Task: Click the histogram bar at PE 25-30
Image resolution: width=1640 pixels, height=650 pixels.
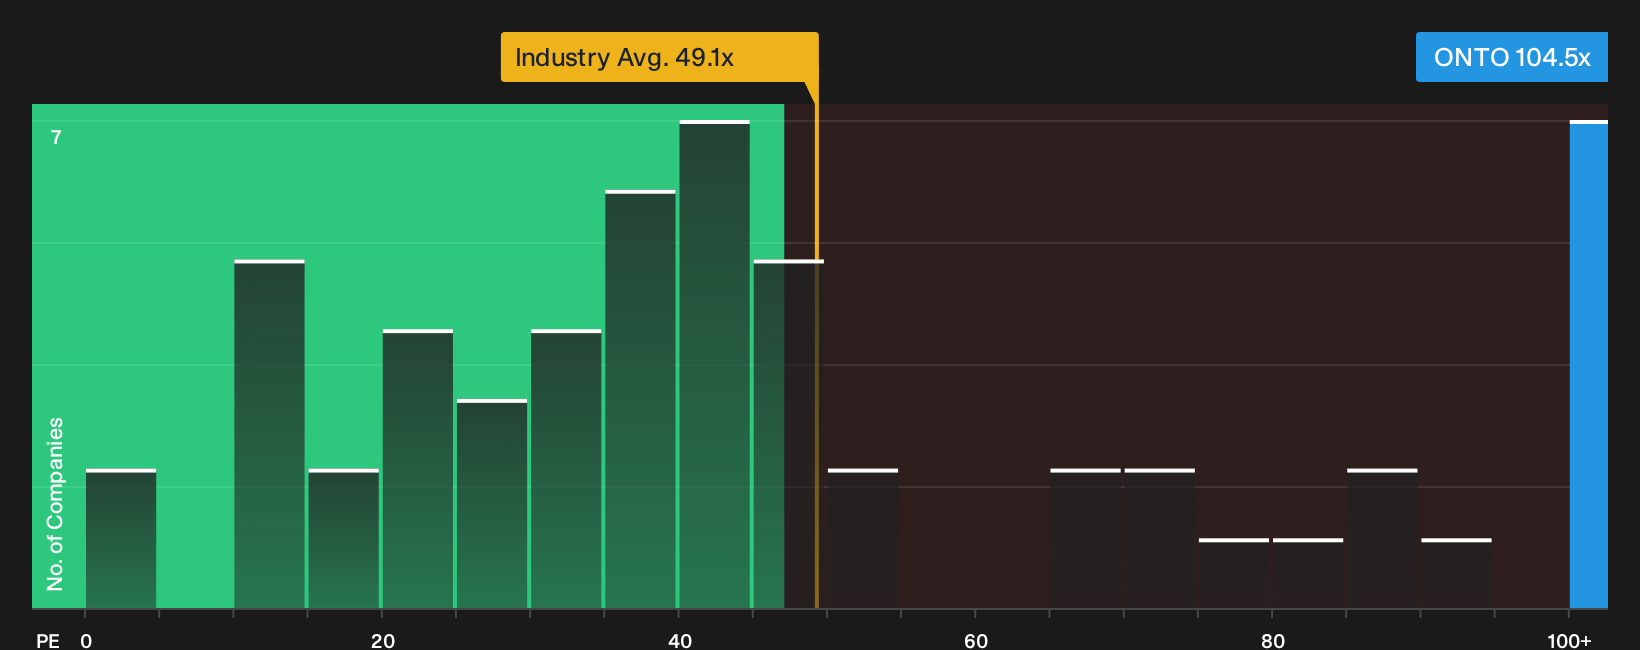Action: [492, 504]
